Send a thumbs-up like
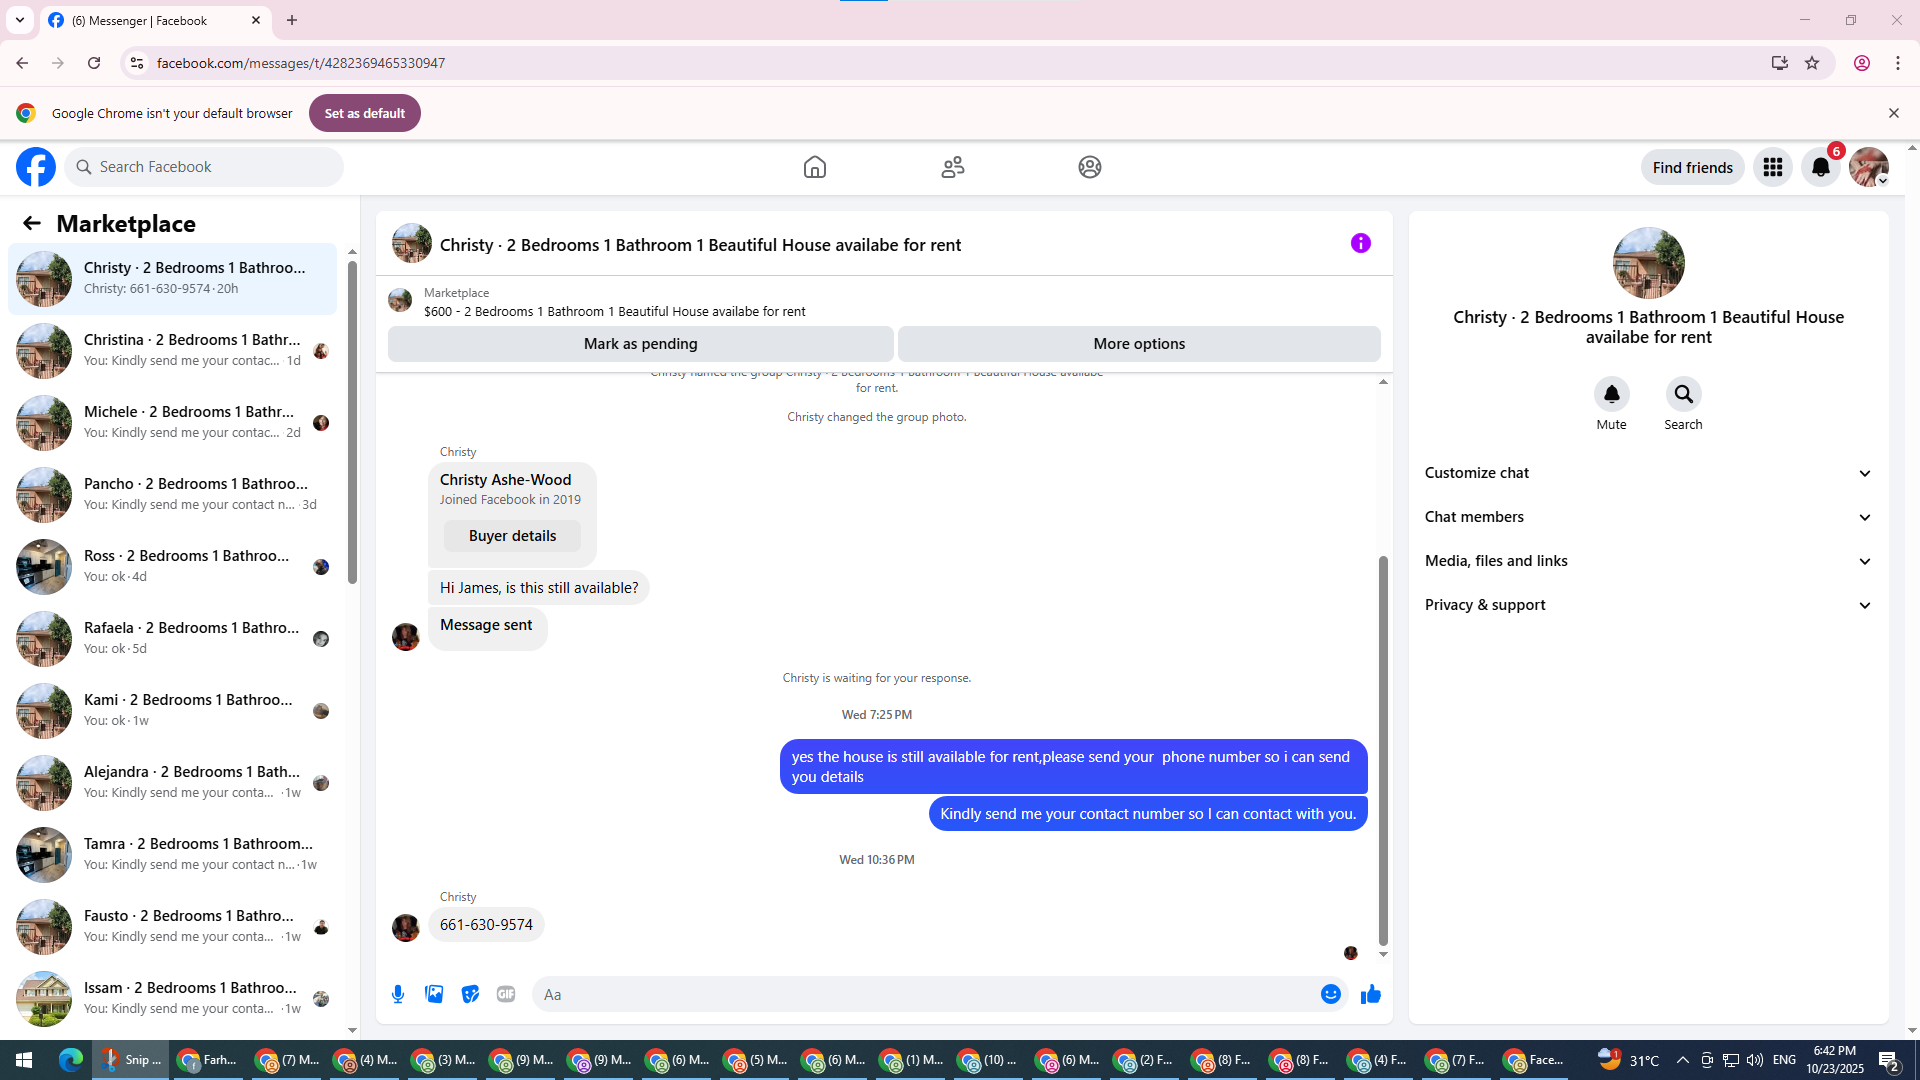Image resolution: width=1920 pixels, height=1080 pixels. pos(1370,994)
